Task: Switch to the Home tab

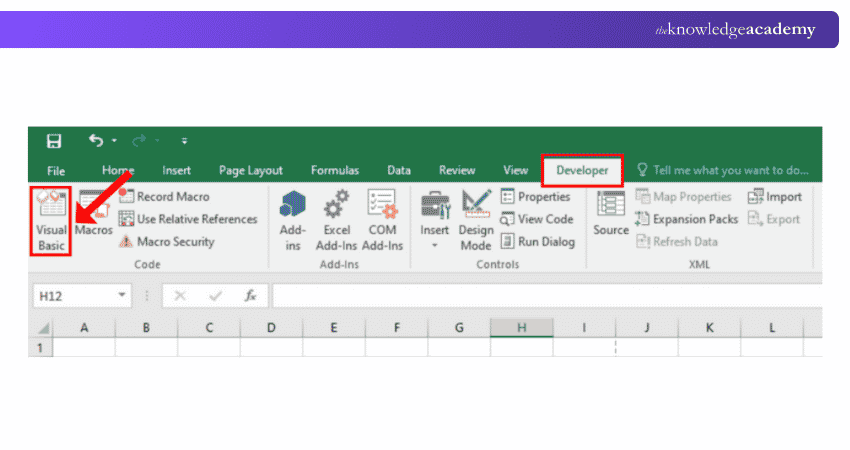Action: click(x=118, y=170)
